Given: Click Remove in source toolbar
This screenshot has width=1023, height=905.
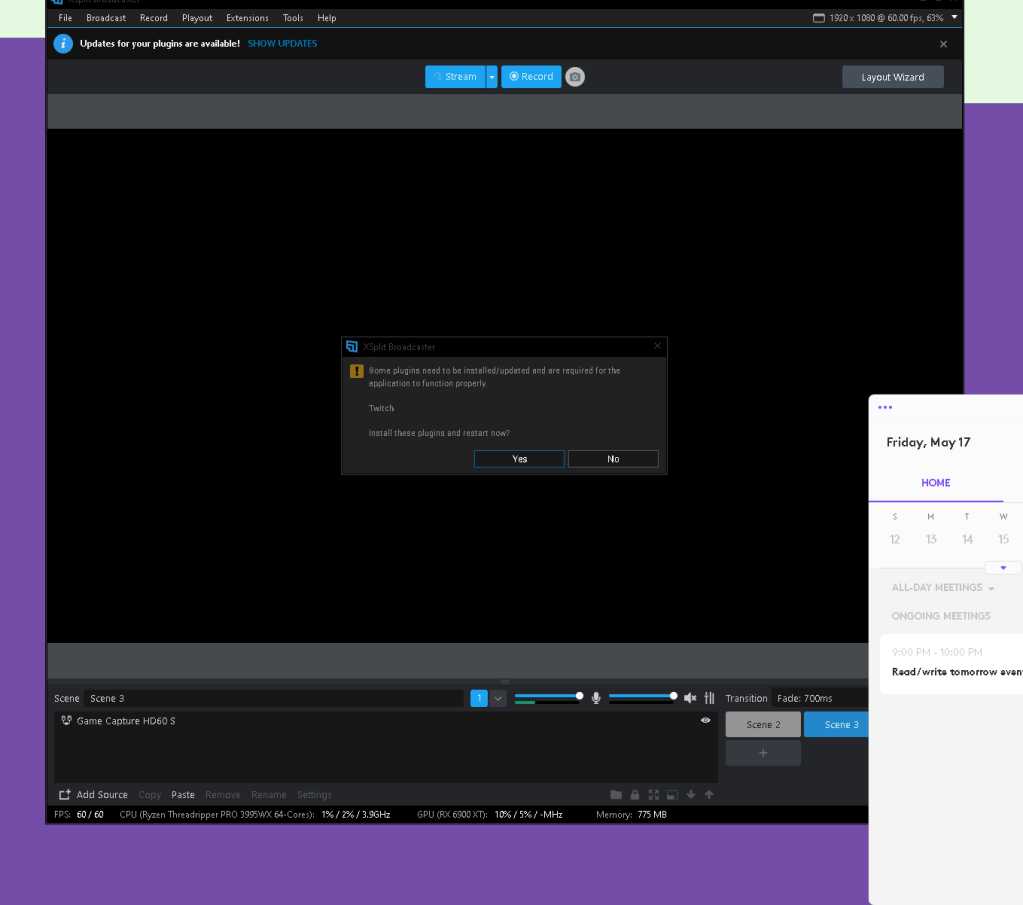Looking at the screenshot, I should coord(222,795).
